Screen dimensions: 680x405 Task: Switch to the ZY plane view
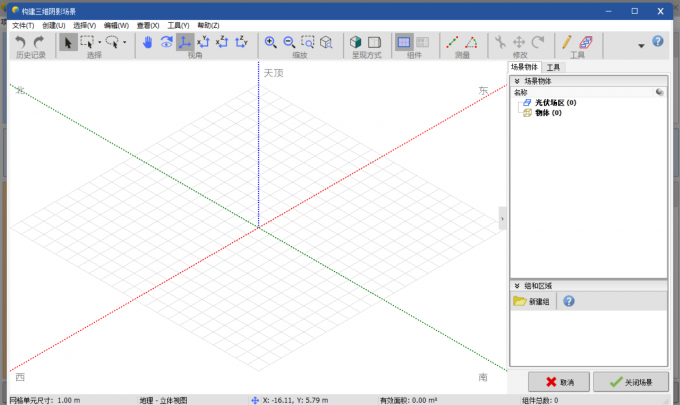pyautogui.click(x=241, y=42)
